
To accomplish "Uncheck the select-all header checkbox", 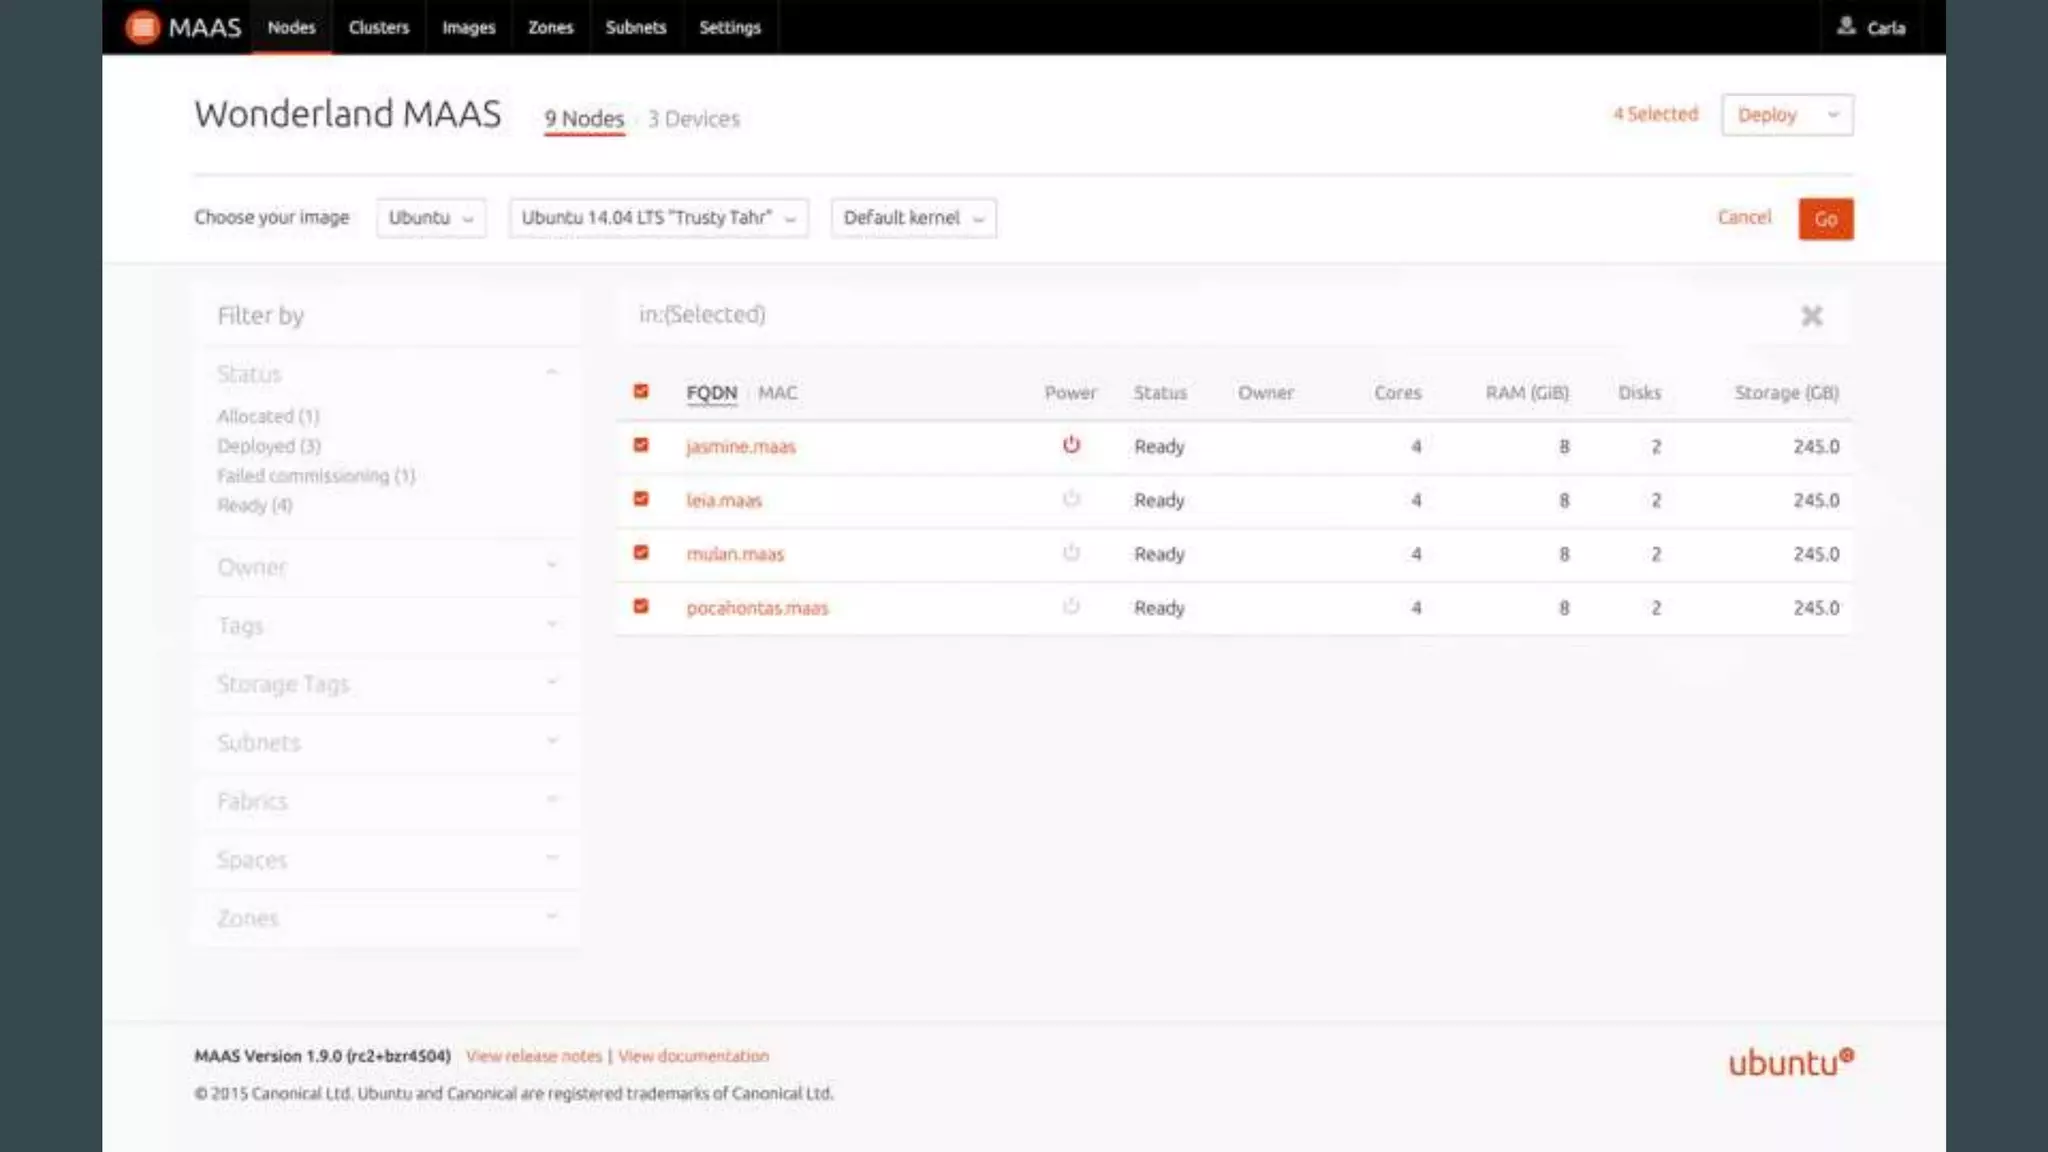I will pyautogui.click(x=641, y=391).
